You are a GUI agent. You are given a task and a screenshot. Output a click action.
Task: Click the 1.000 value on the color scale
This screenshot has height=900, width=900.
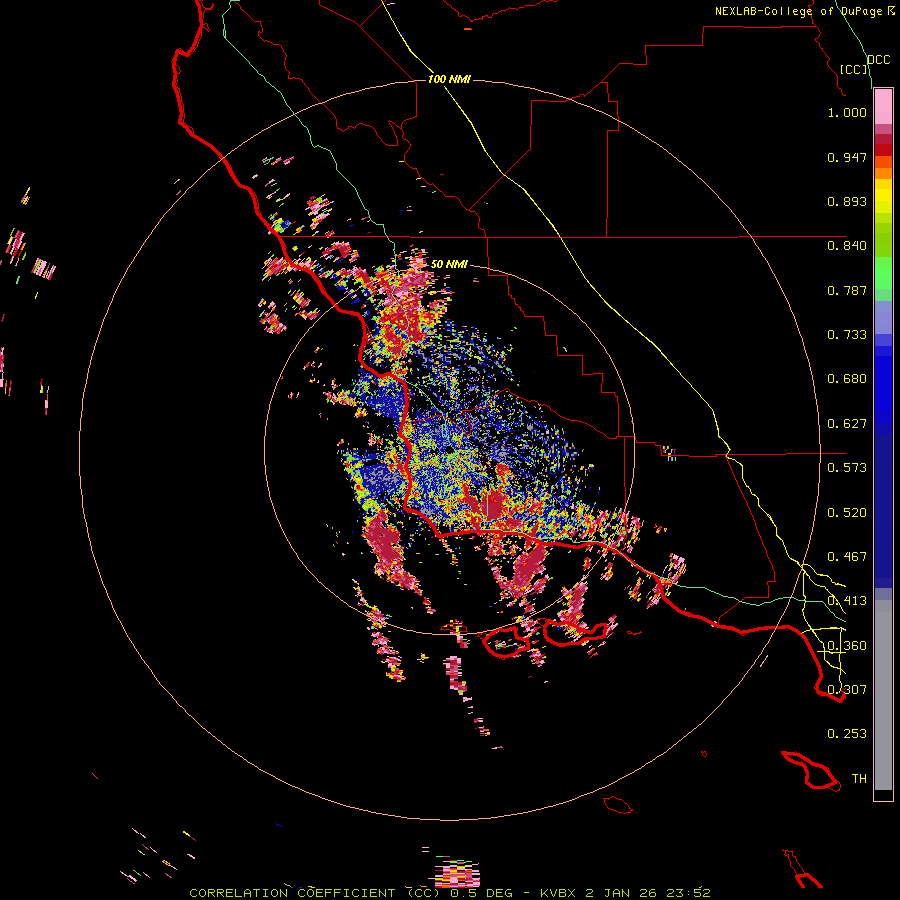tap(847, 112)
